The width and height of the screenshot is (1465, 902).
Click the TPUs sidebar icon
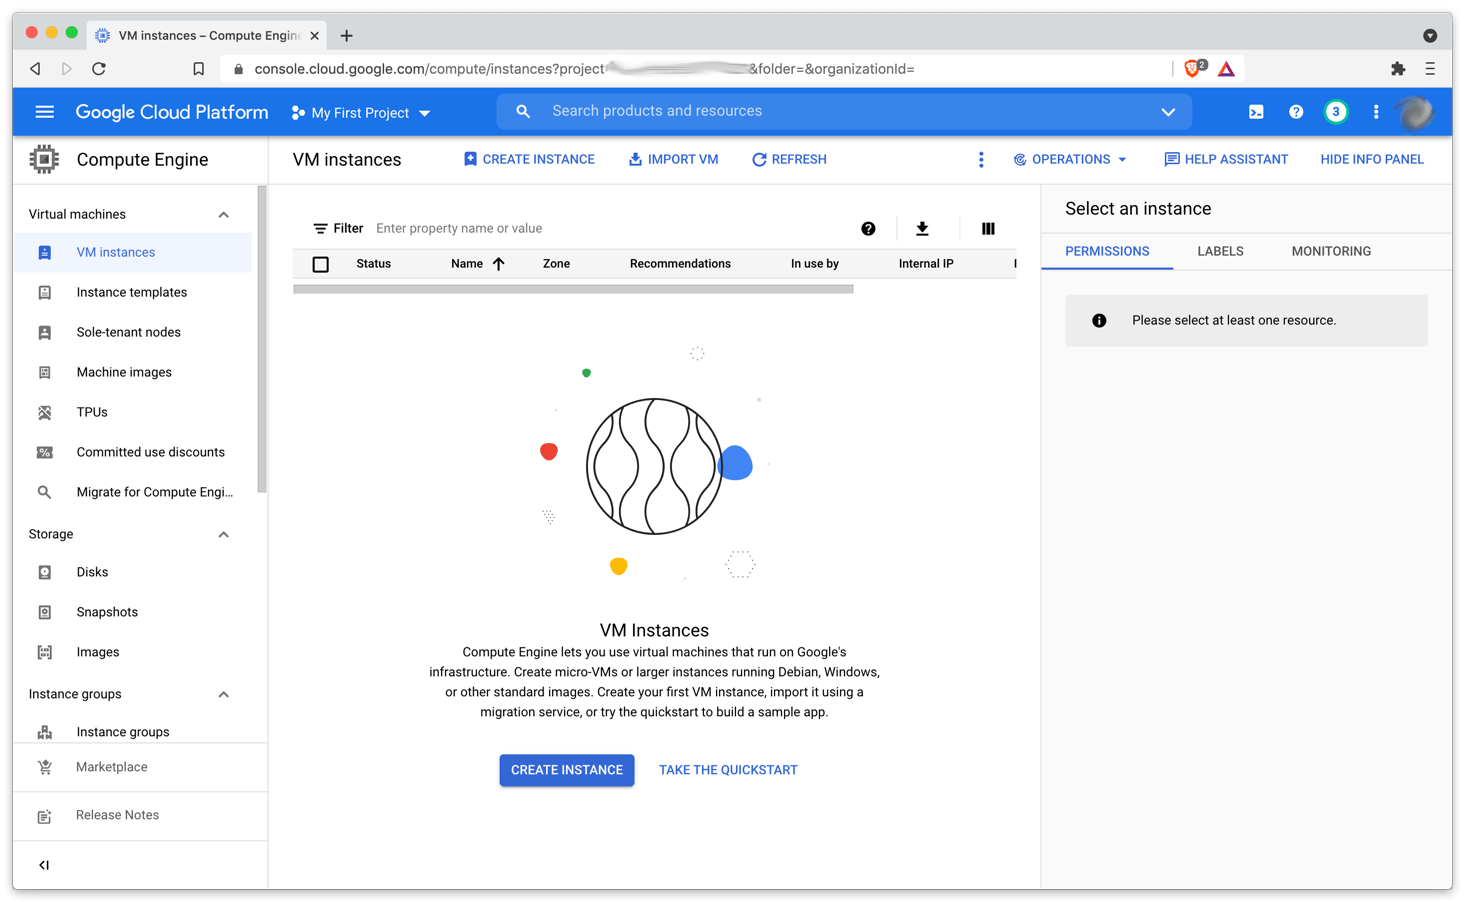tap(44, 412)
